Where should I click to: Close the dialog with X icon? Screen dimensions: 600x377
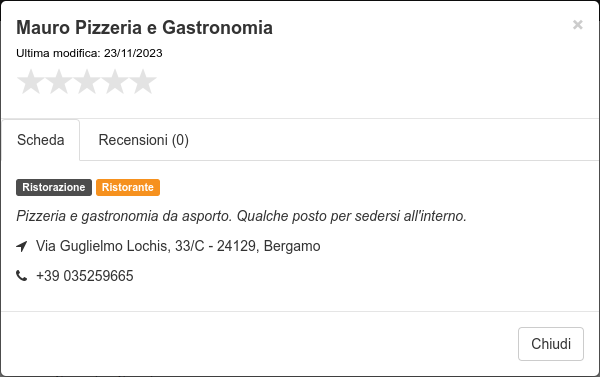coord(577,25)
